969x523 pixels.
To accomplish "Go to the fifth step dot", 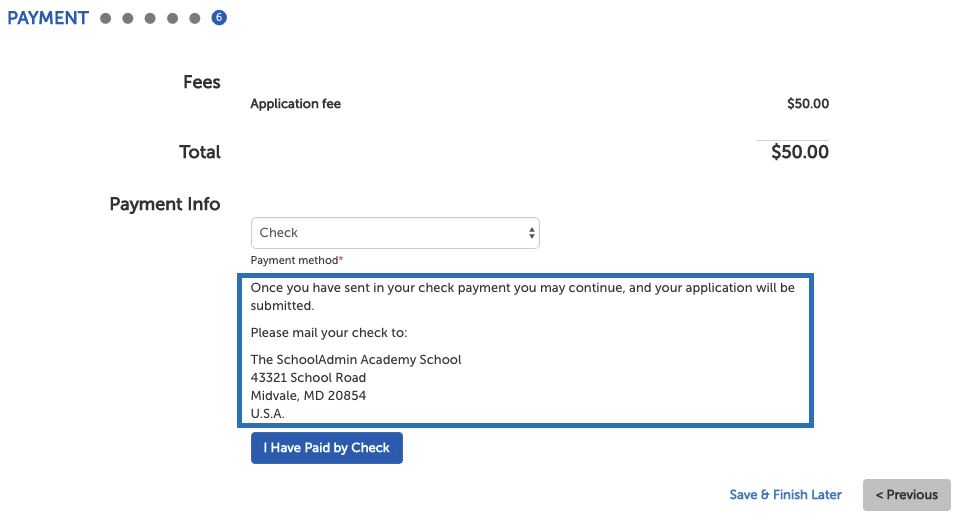I will (x=195, y=19).
